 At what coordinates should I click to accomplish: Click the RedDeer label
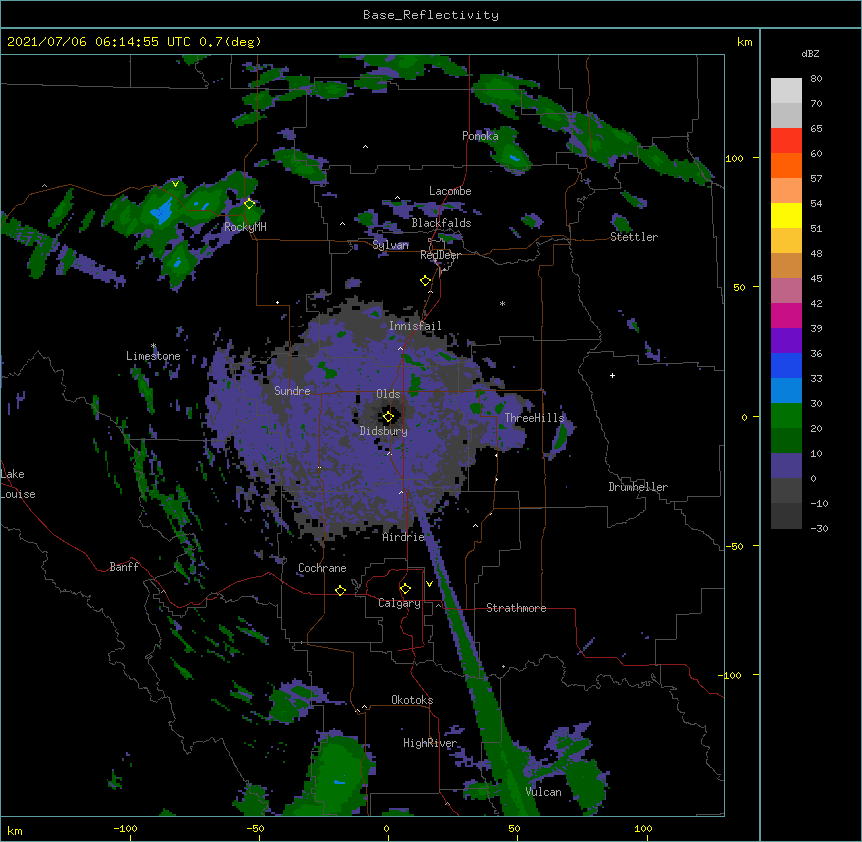(440, 255)
